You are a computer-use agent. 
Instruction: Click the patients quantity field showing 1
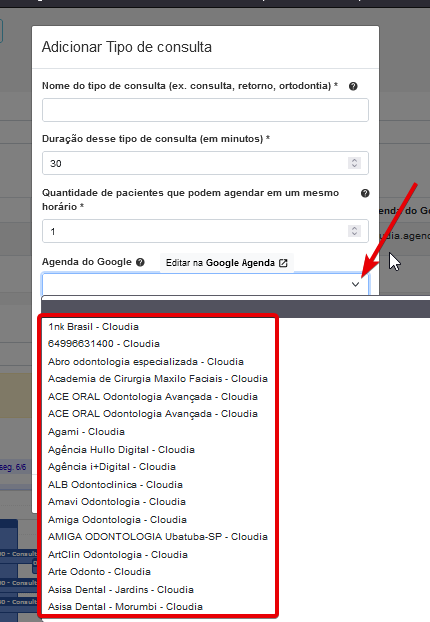(x=205, y=231)
